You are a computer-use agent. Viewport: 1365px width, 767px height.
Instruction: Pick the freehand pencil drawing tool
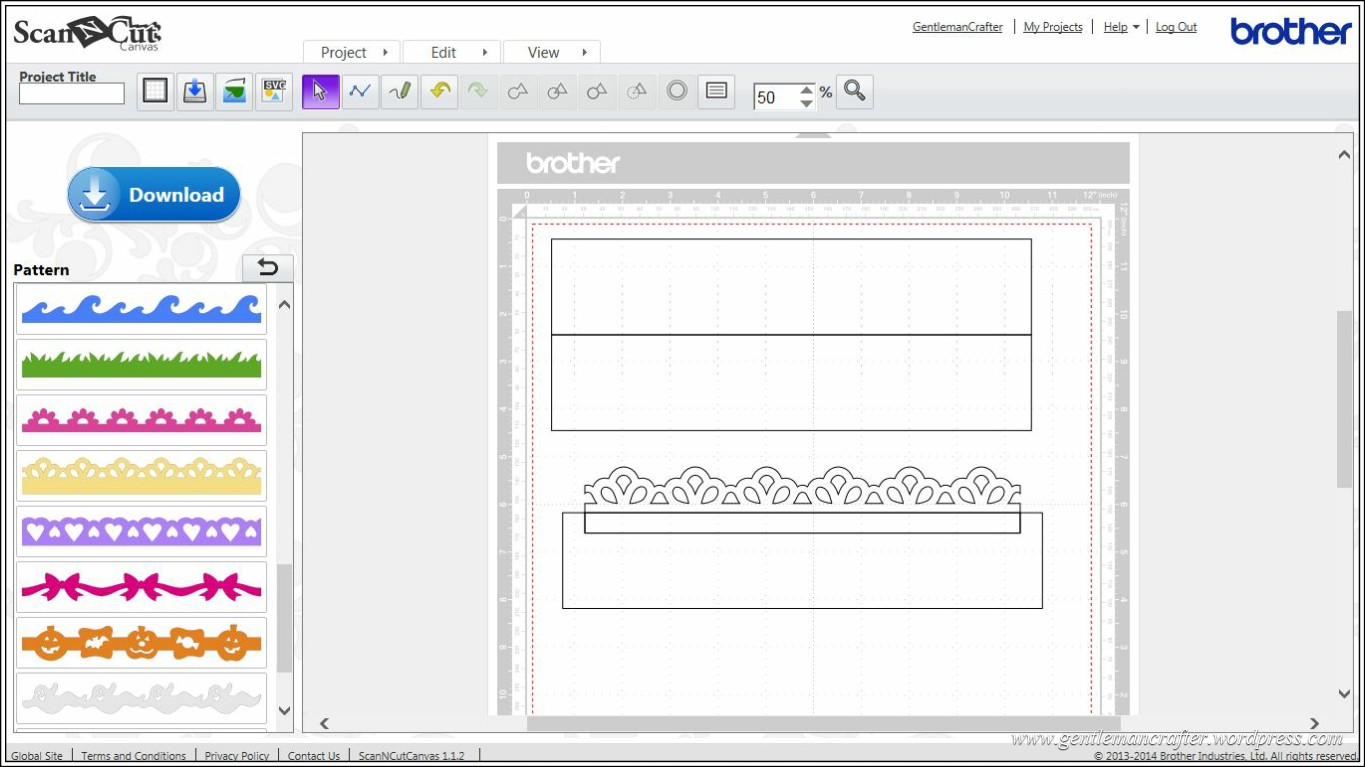[x=400, y=91]
